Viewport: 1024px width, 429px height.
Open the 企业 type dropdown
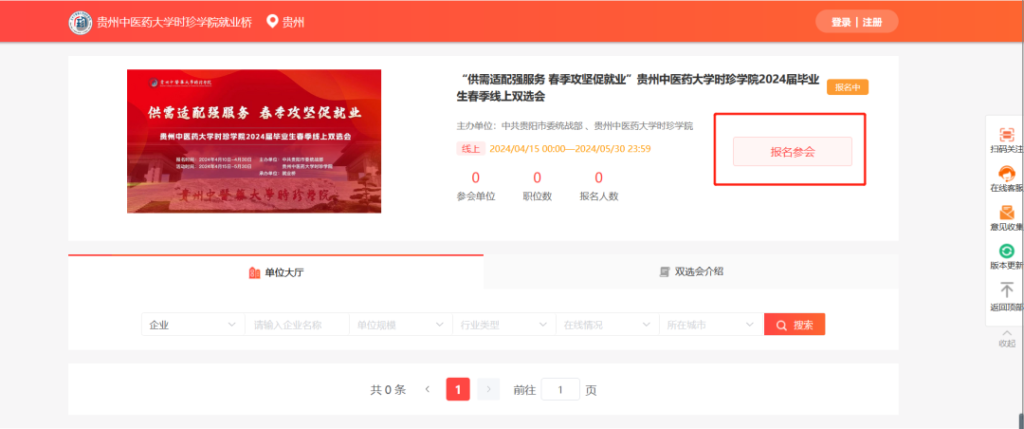(x=193, y=325)
